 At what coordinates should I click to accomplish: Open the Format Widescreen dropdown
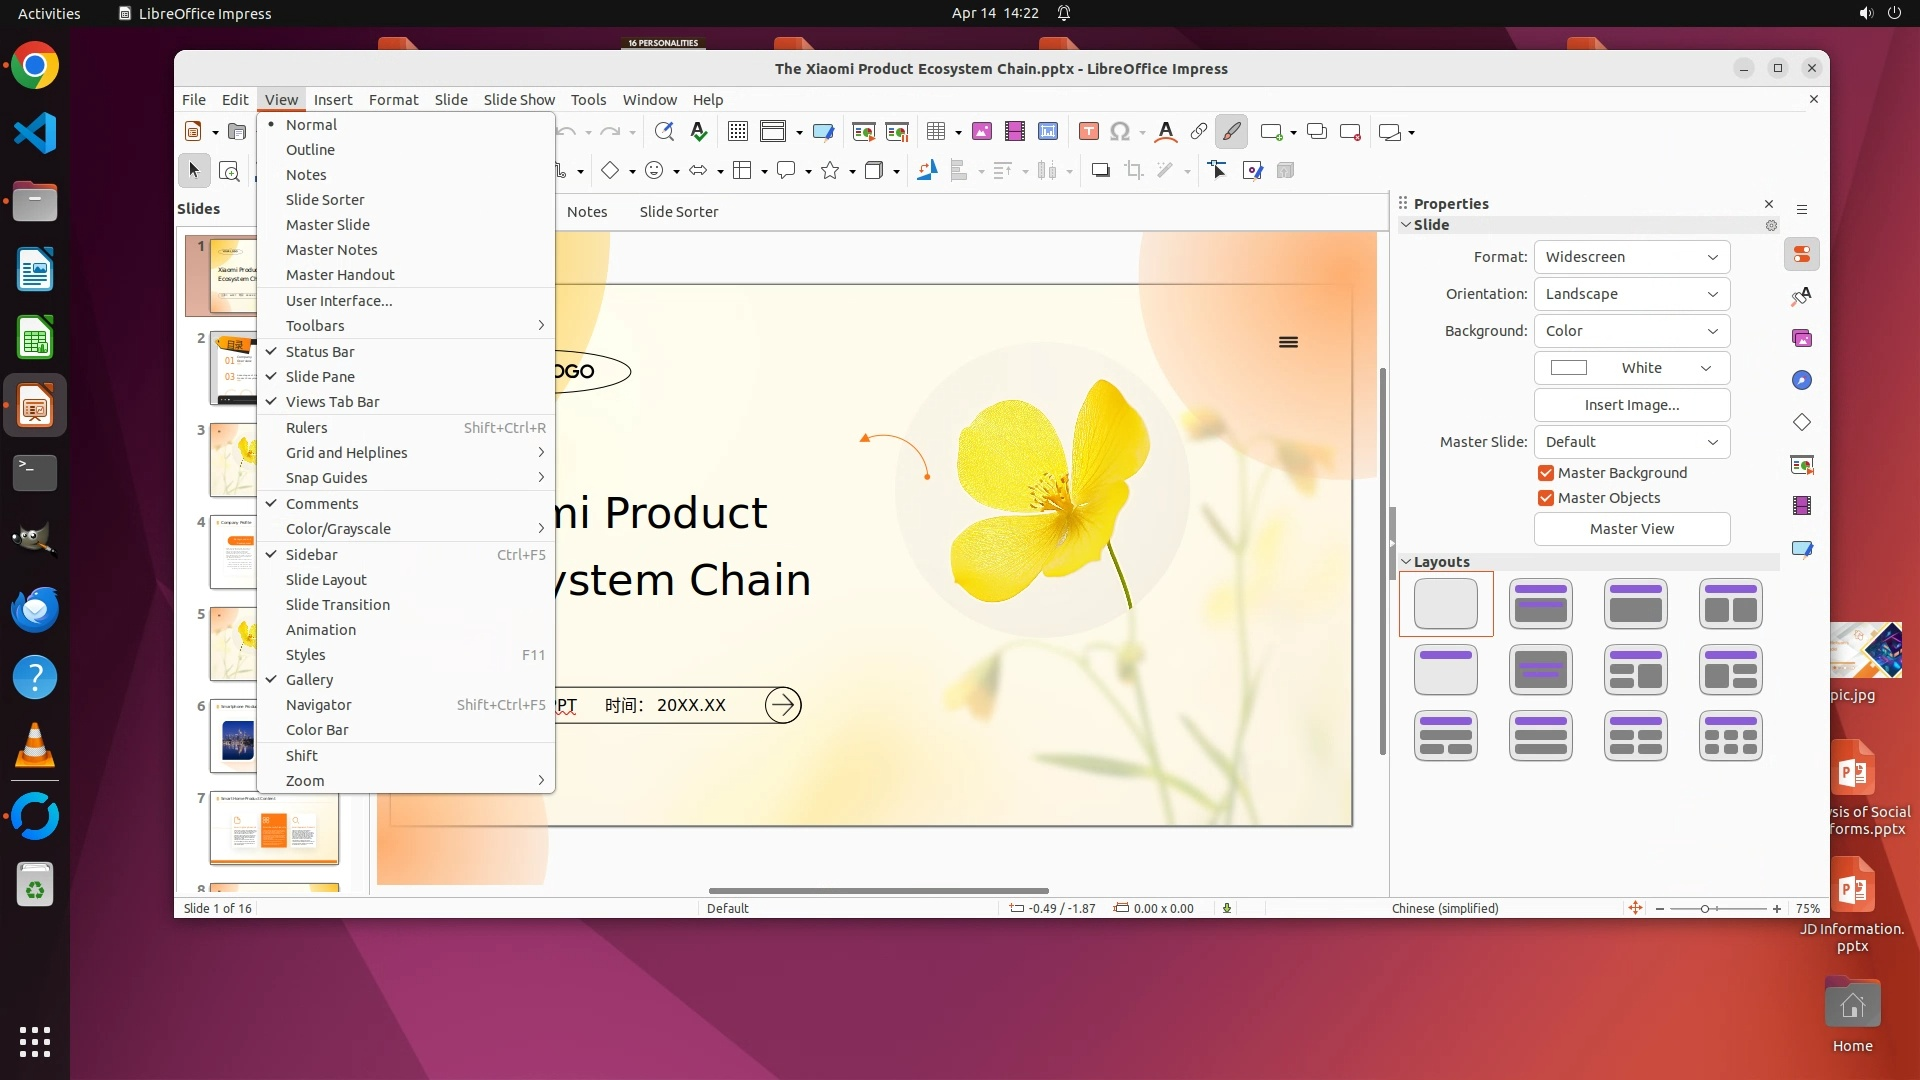tap(1631, 257)
